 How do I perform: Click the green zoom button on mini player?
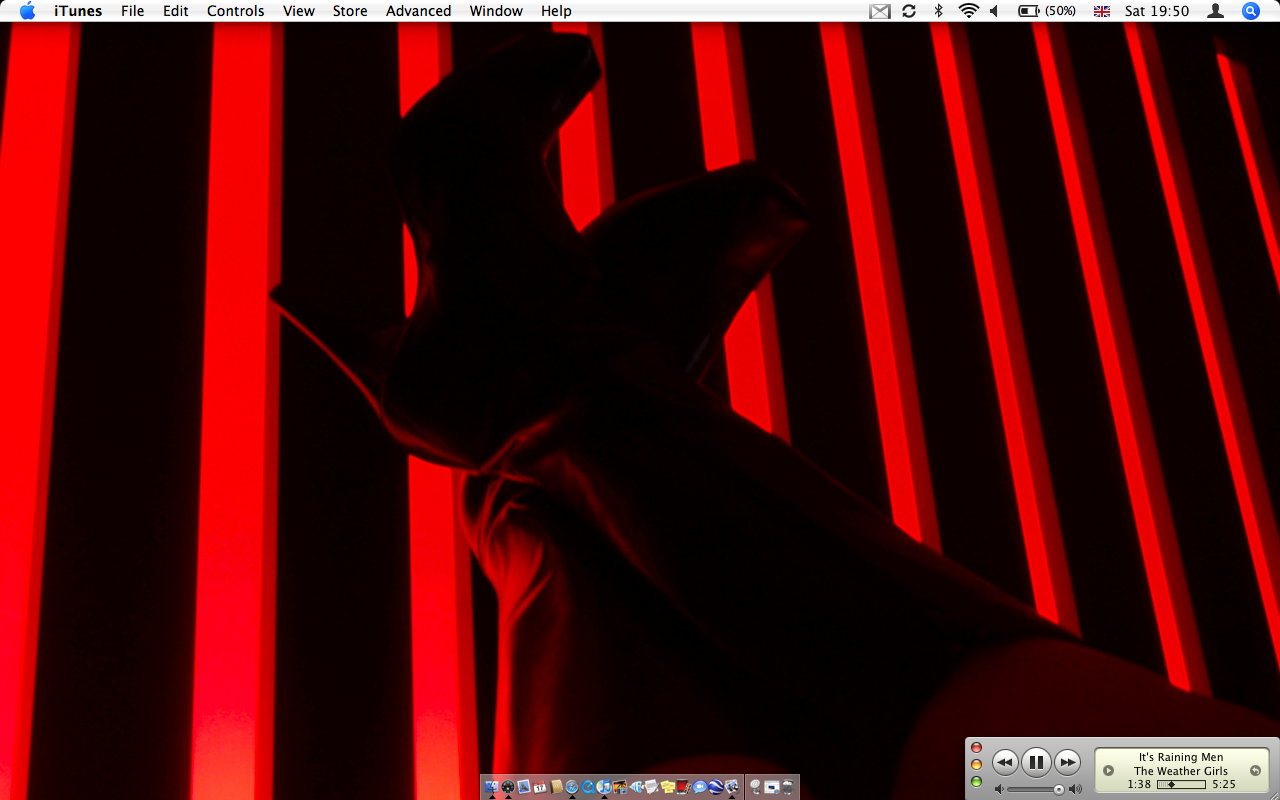coord(977,782)
